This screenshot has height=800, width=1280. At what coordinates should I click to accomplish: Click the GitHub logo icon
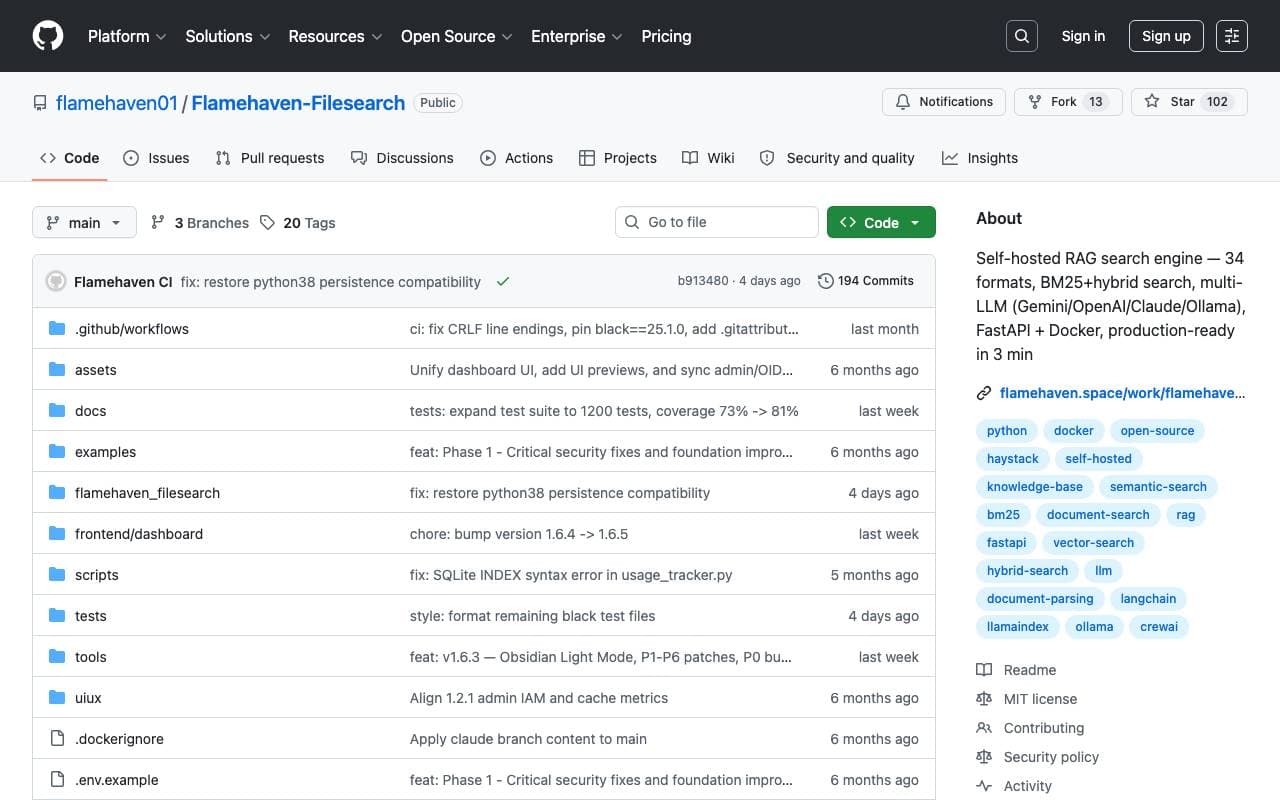click(x=48, y=36)
